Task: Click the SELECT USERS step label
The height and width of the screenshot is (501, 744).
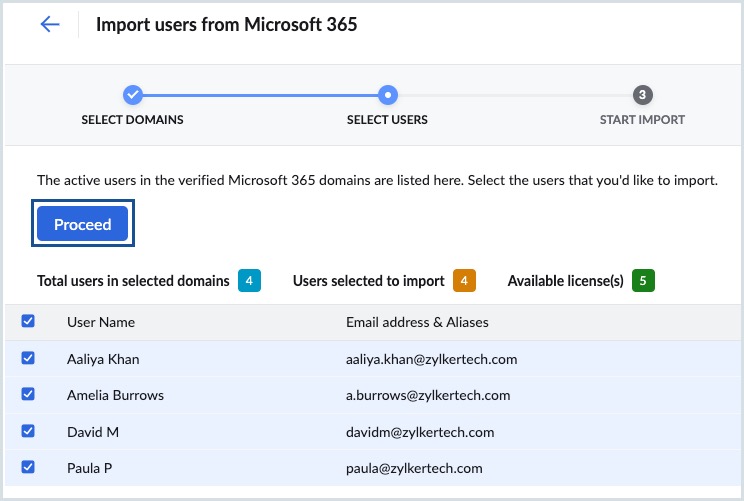Action: point(387,120)
